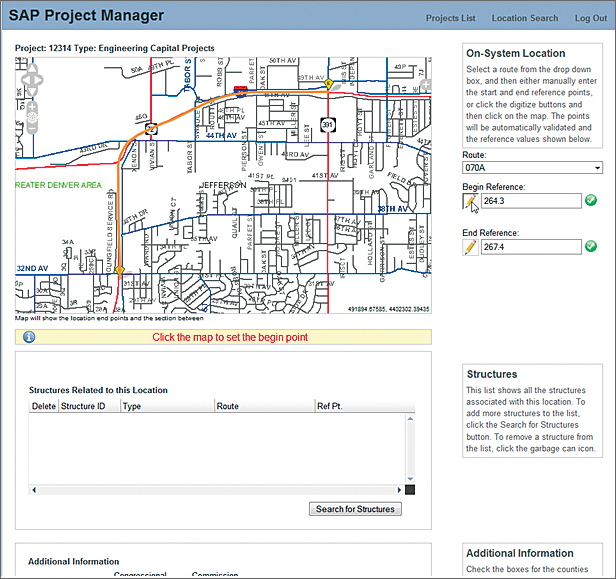Pan the map right with the arrow control
This screenshot has width=616, height=579.
pos(39,80)
